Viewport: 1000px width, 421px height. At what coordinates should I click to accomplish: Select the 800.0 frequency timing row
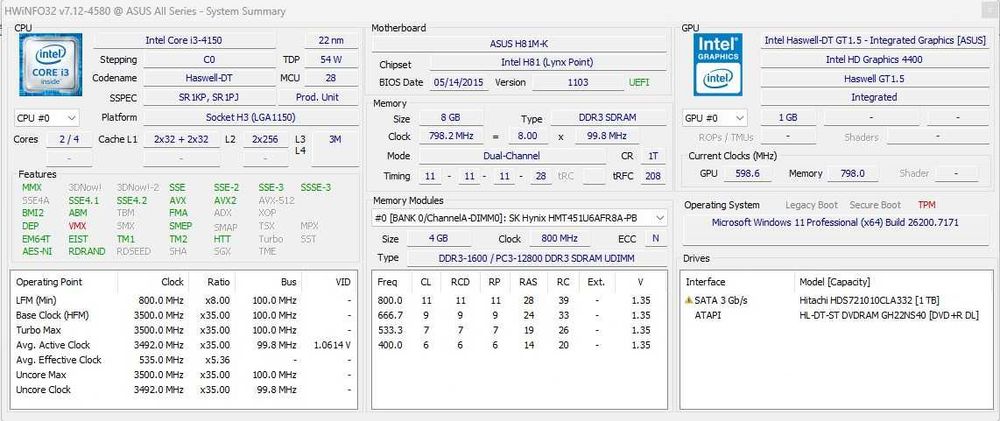click(519, 300)
